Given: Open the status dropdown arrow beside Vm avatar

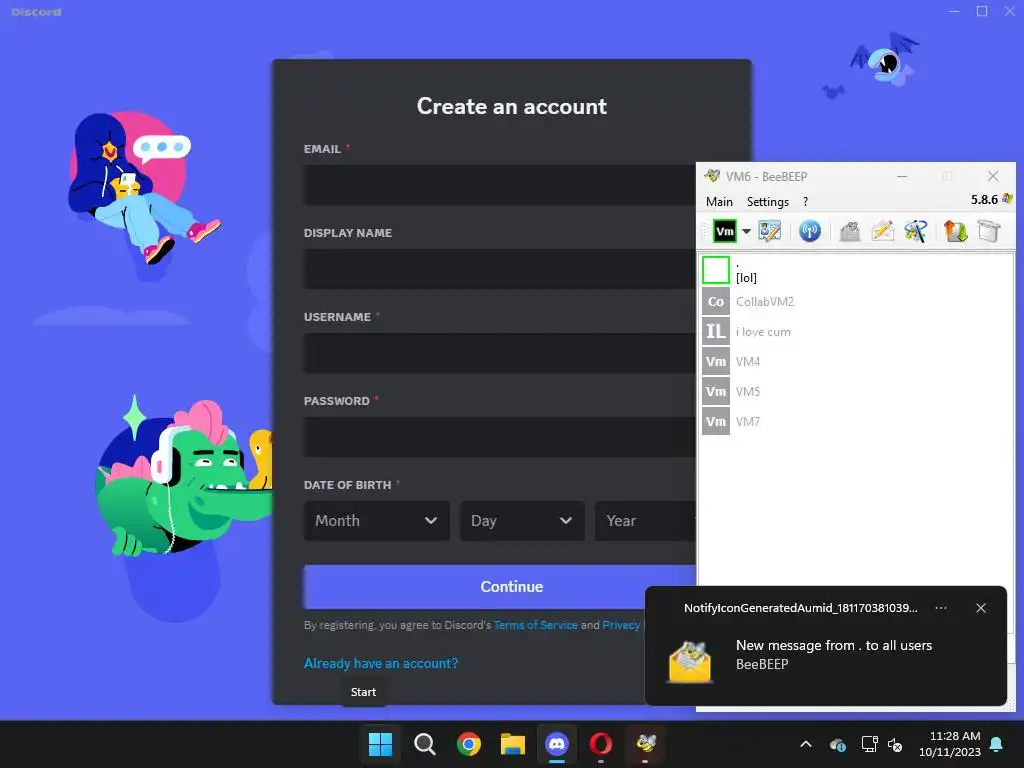Looking at the screenshot, I should click(746, 231).
